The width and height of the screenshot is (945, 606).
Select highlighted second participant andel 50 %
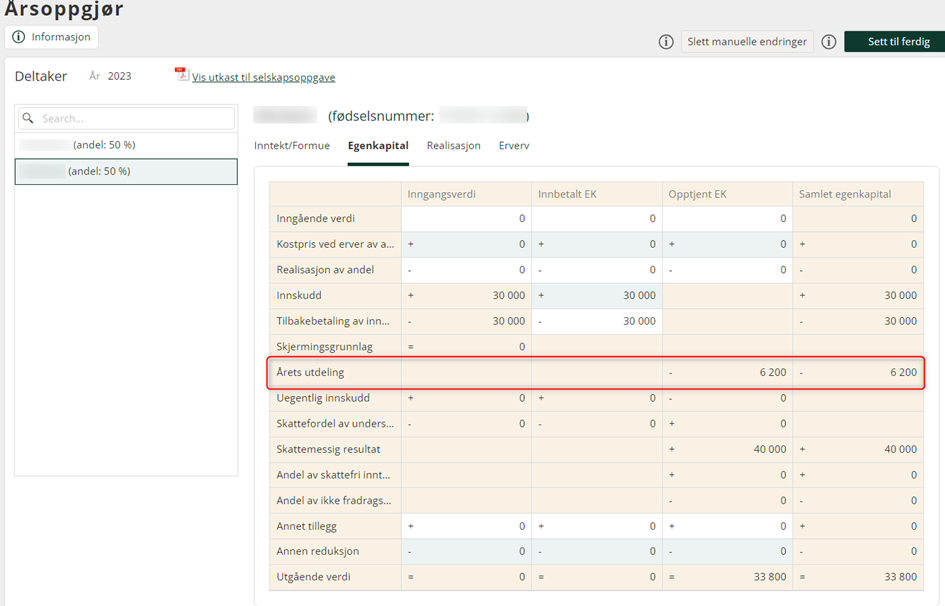coord(126,171)
